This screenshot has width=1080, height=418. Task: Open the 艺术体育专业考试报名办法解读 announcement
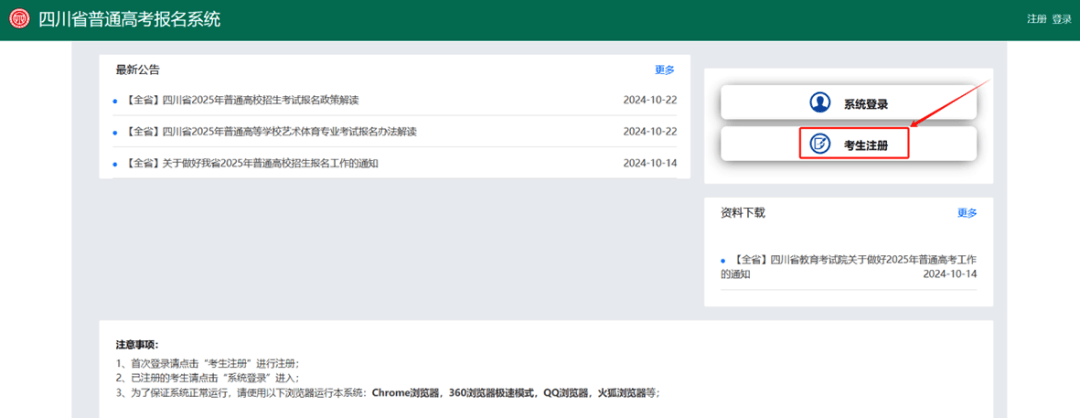[271, 132]
